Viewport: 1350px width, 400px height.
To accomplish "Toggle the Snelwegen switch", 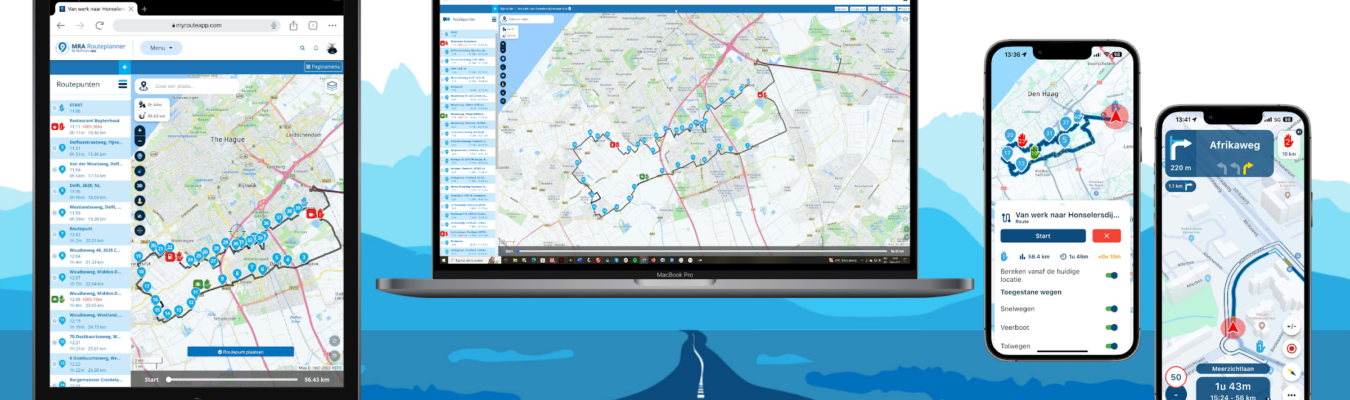I will pyautogui.click(x=1111, y=309).
